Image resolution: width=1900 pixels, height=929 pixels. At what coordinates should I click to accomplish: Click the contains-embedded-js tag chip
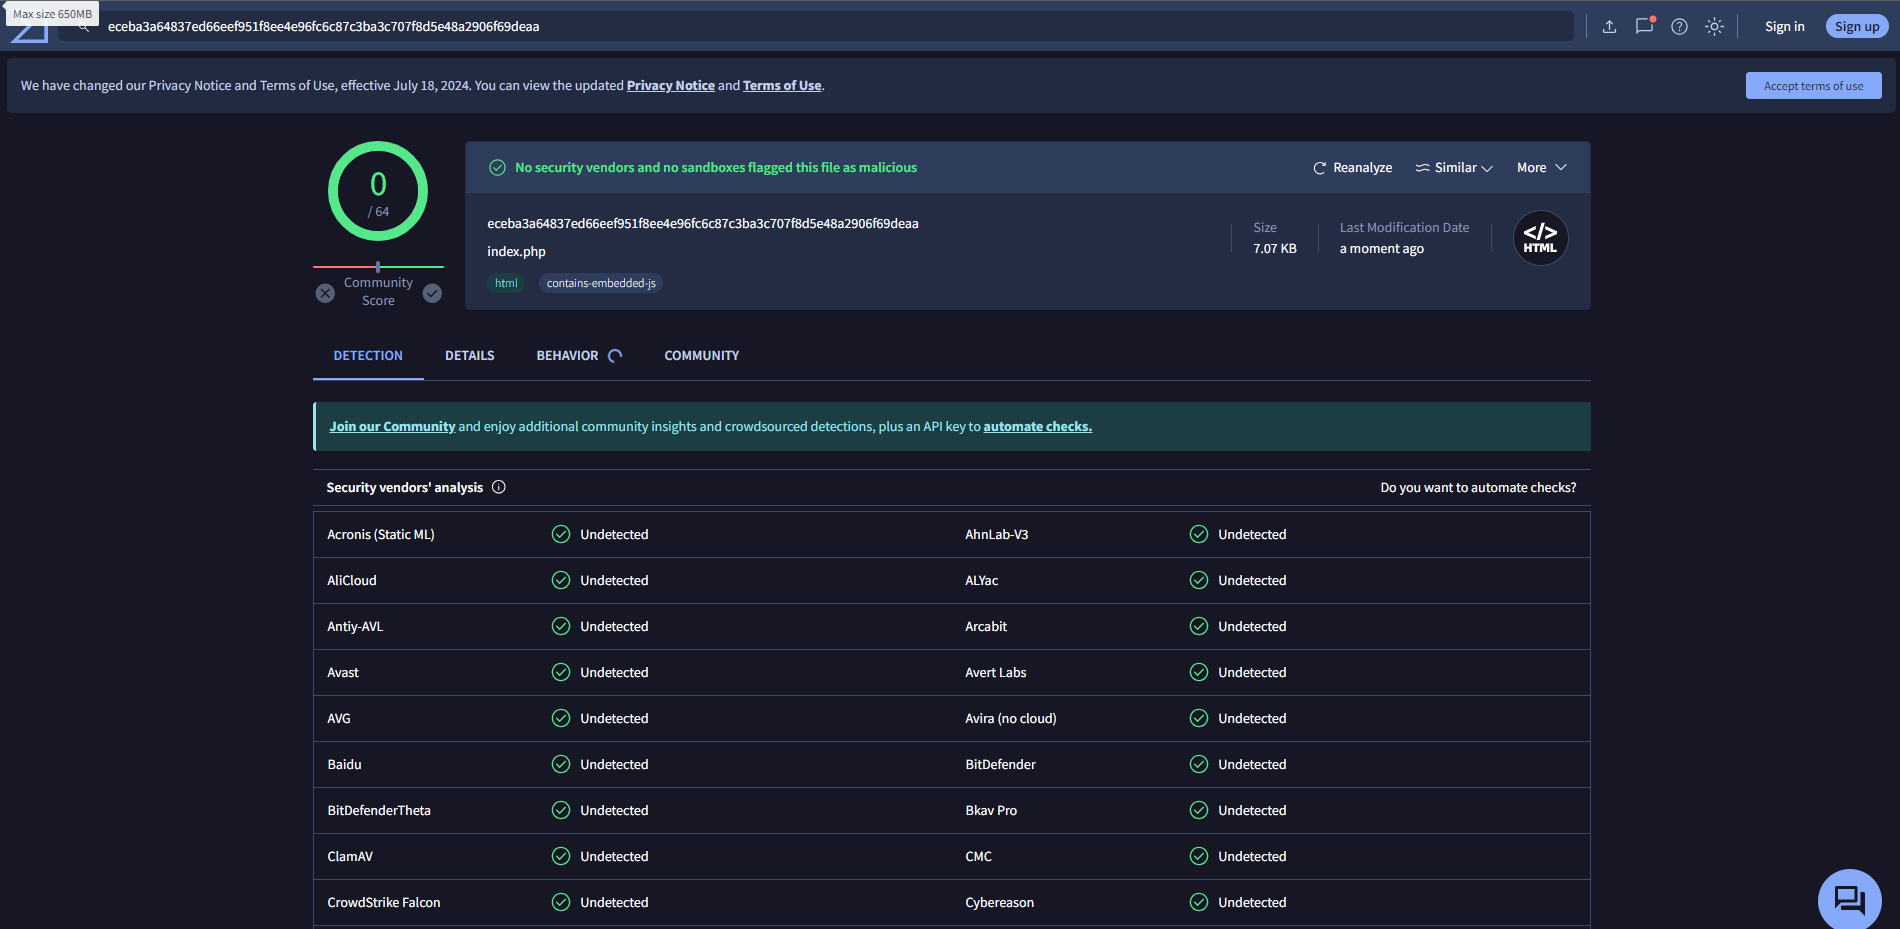tap(601, 283)
